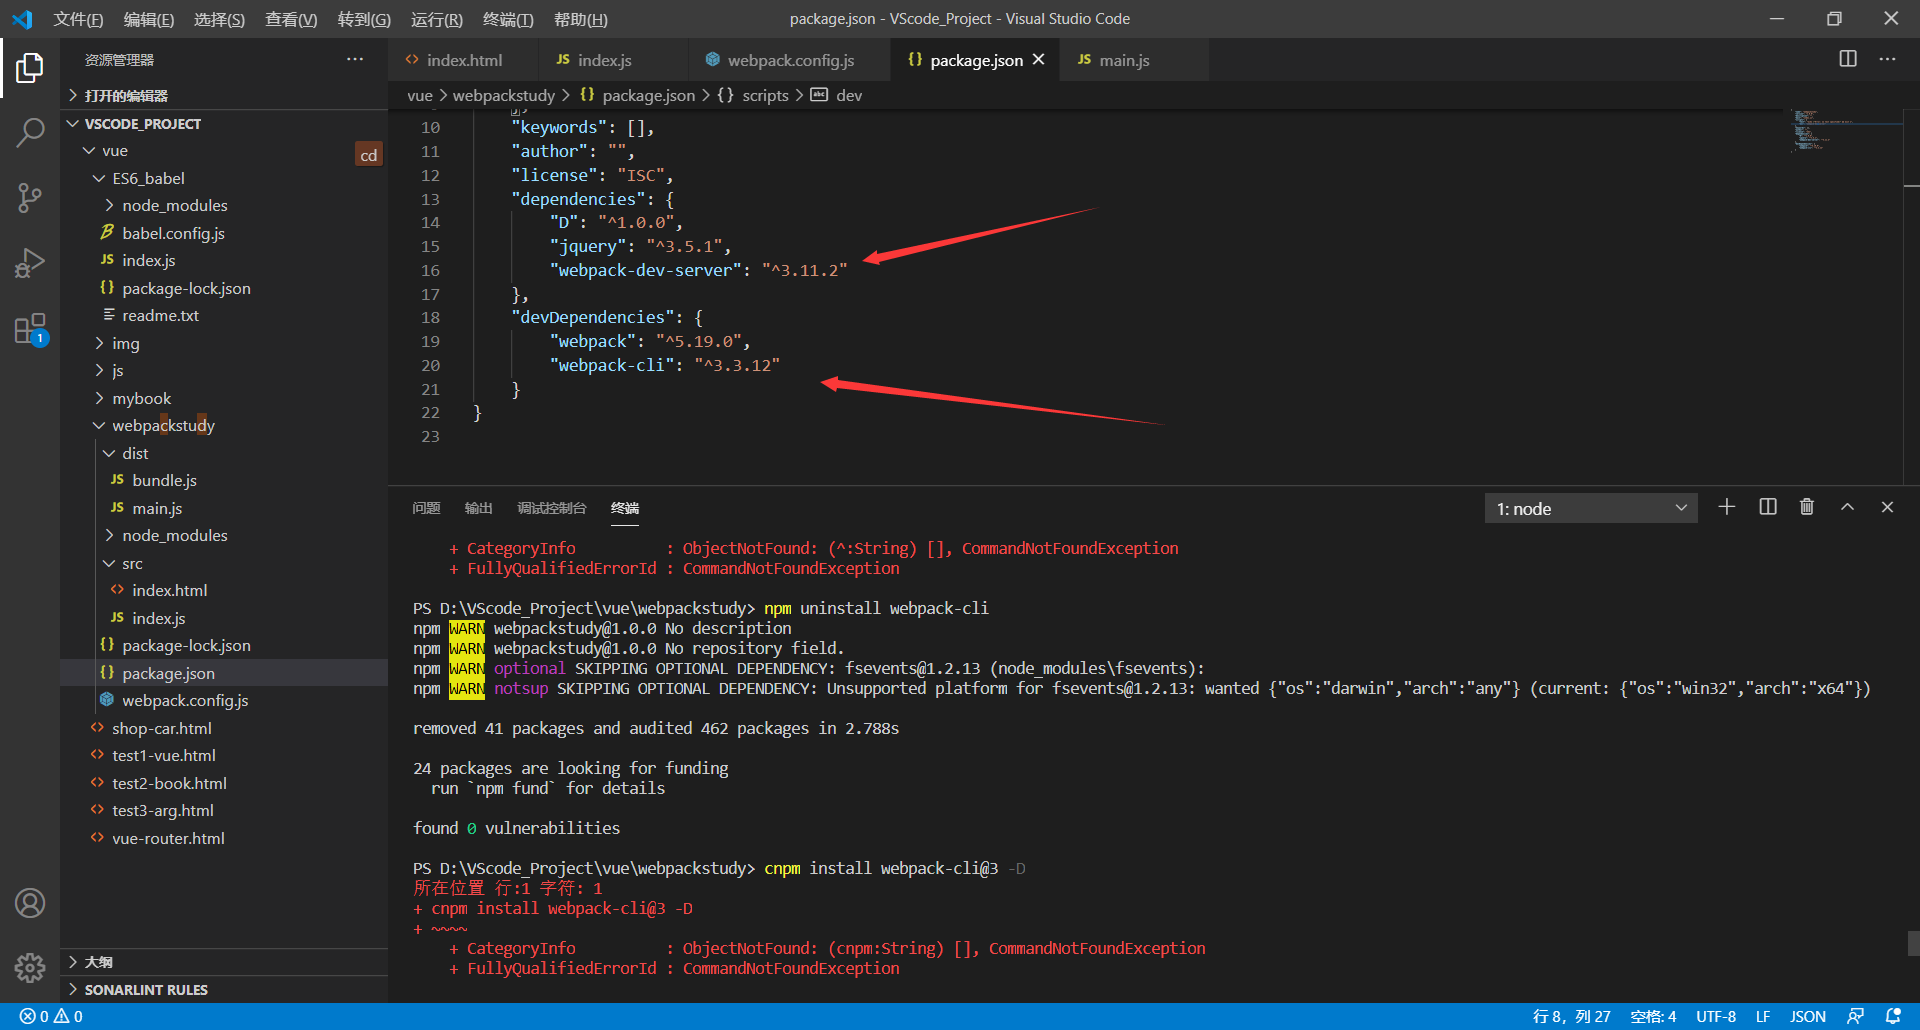
Task: Click the errors and warnings status indicator
Action: click(51, 1016)
